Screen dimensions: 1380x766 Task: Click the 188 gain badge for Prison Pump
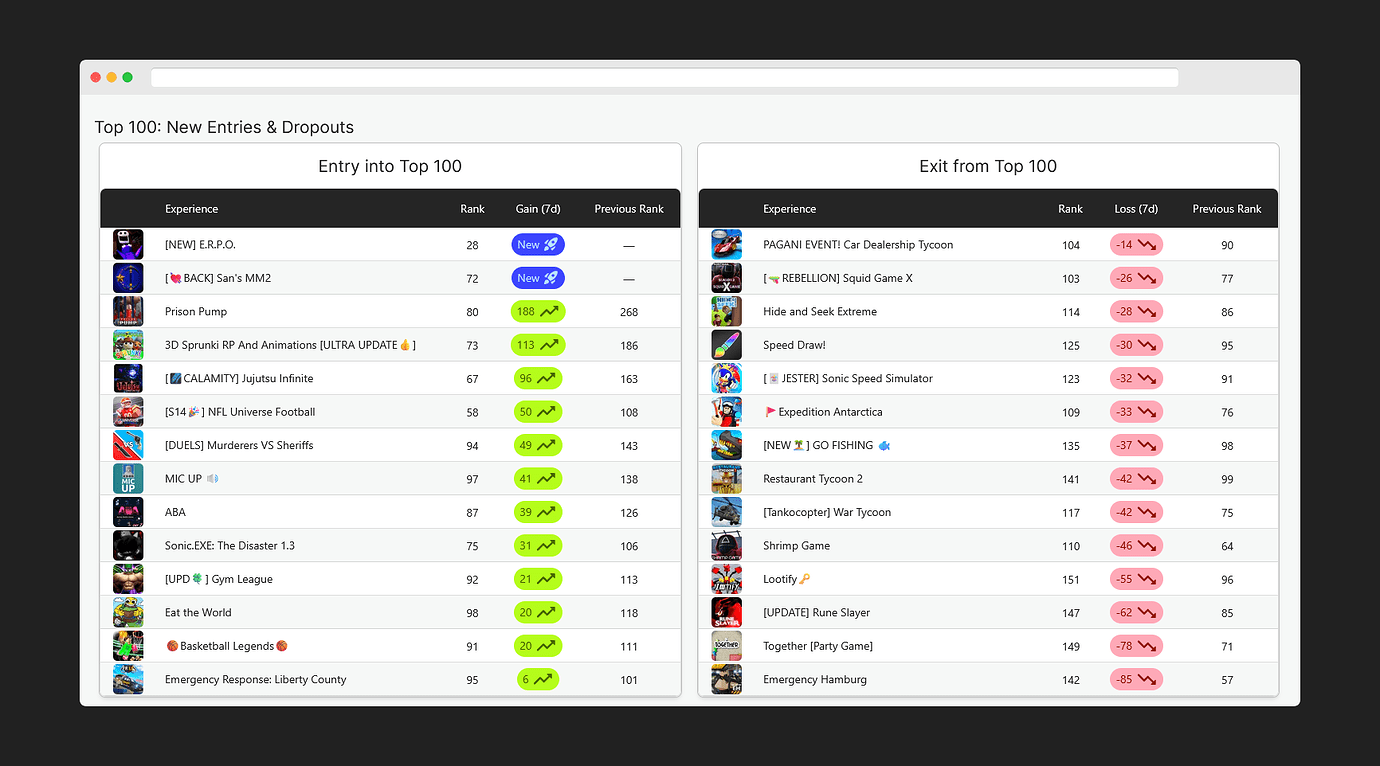(538, 311)
